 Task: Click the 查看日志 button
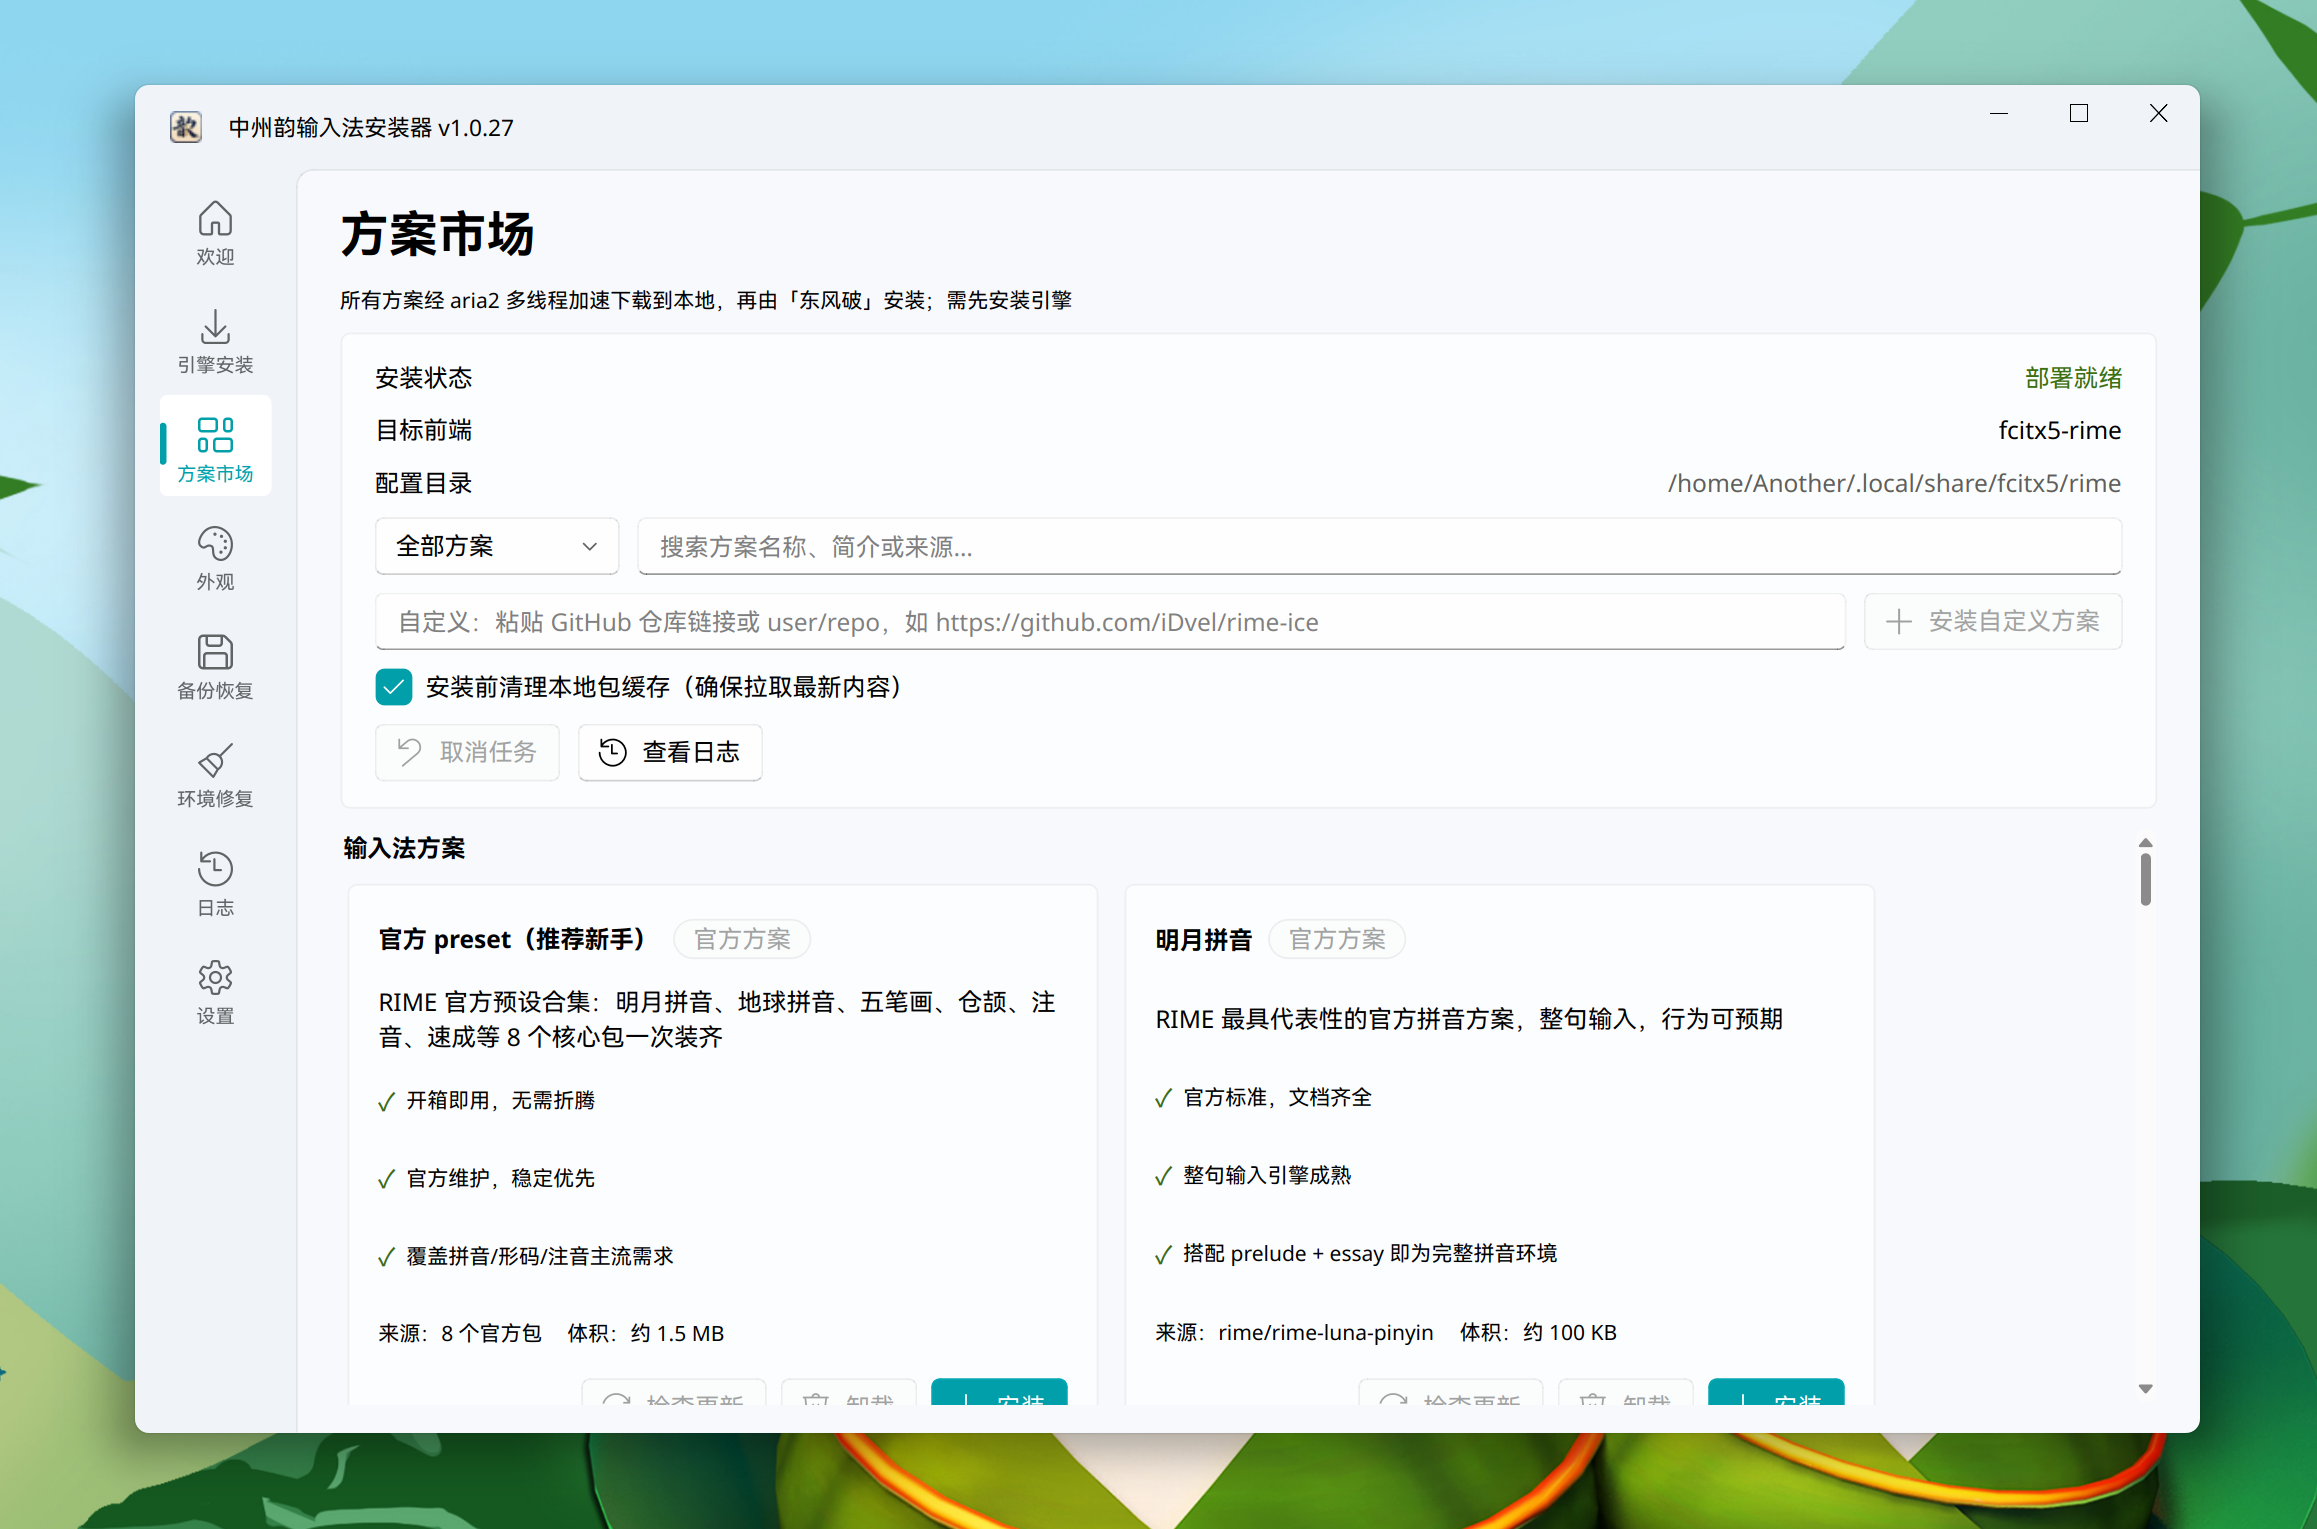[670, 752]
